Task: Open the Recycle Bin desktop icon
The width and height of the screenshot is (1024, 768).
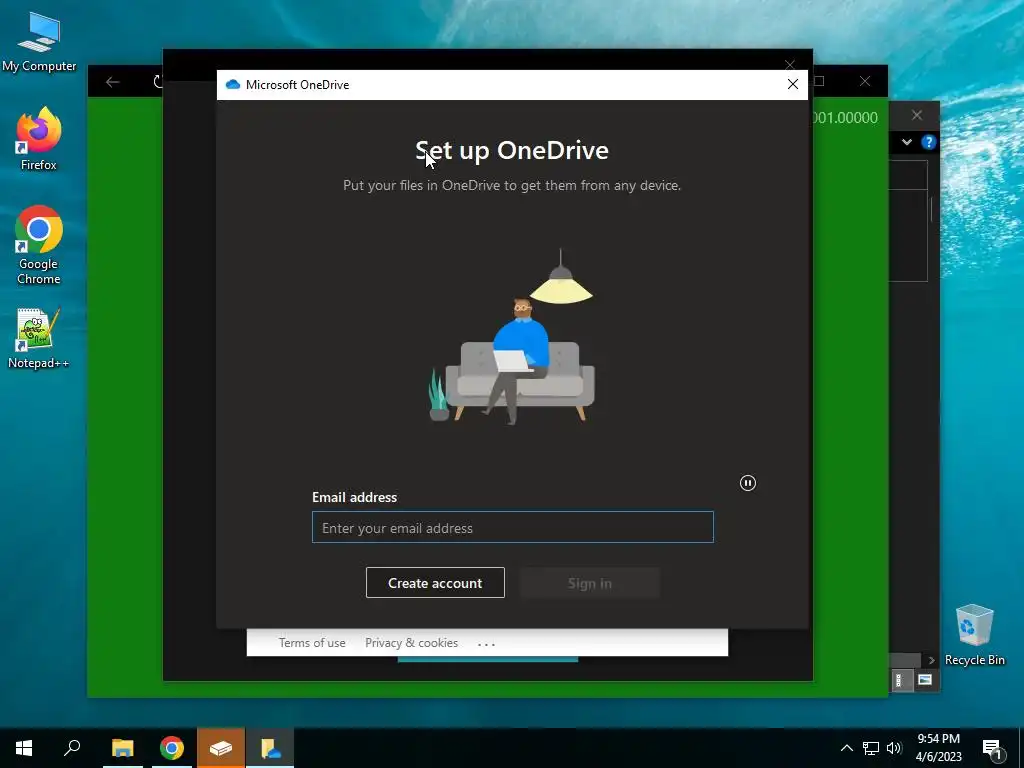Action: pyautogui.click(x=974, y=635)
